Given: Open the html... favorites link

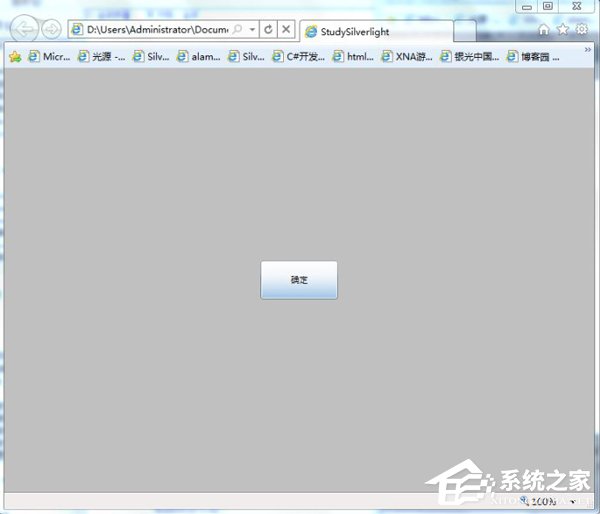Looking at the screenshot, I should tap(353, 57).
